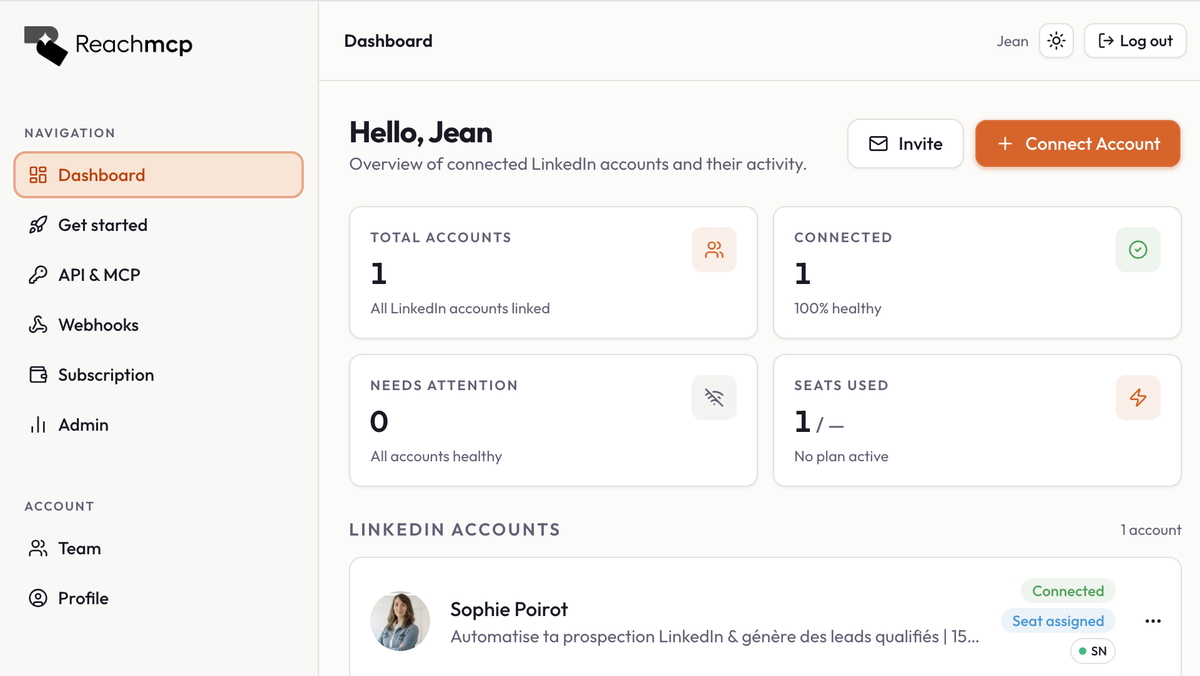
Task: Click the Connect Account button
Action: click(1078, 144)
